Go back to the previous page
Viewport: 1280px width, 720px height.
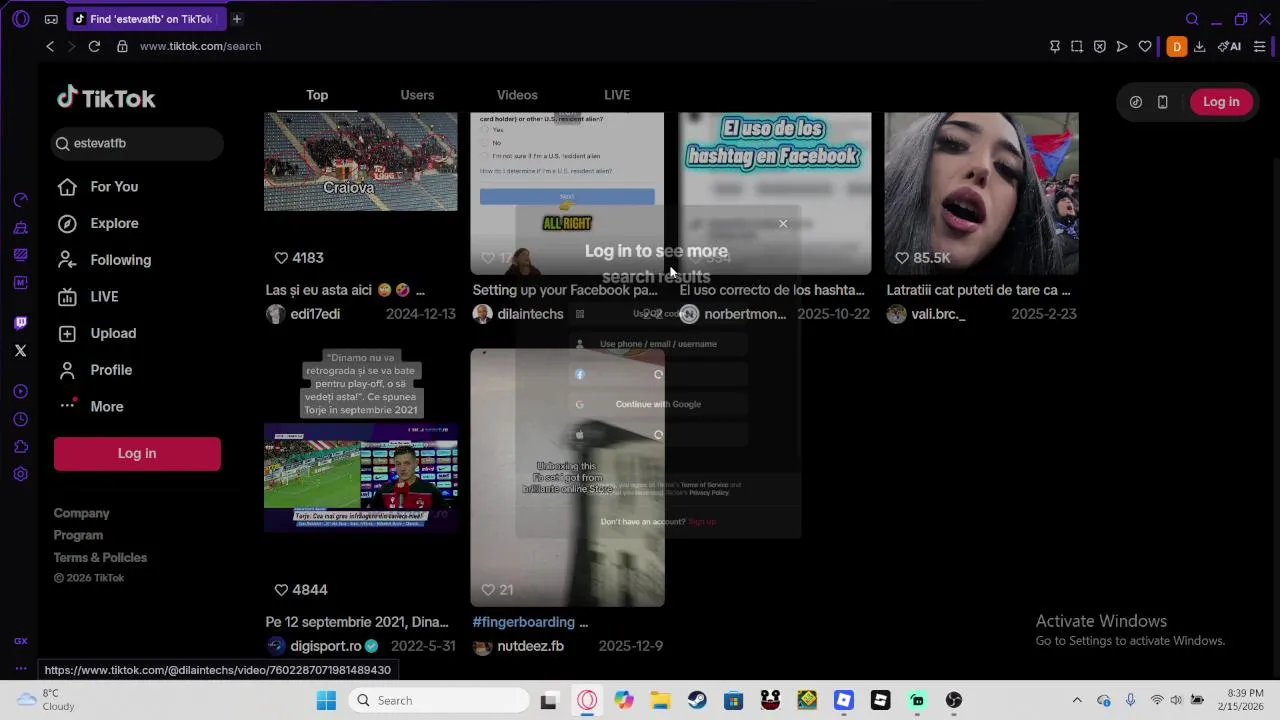pos(50,46)
